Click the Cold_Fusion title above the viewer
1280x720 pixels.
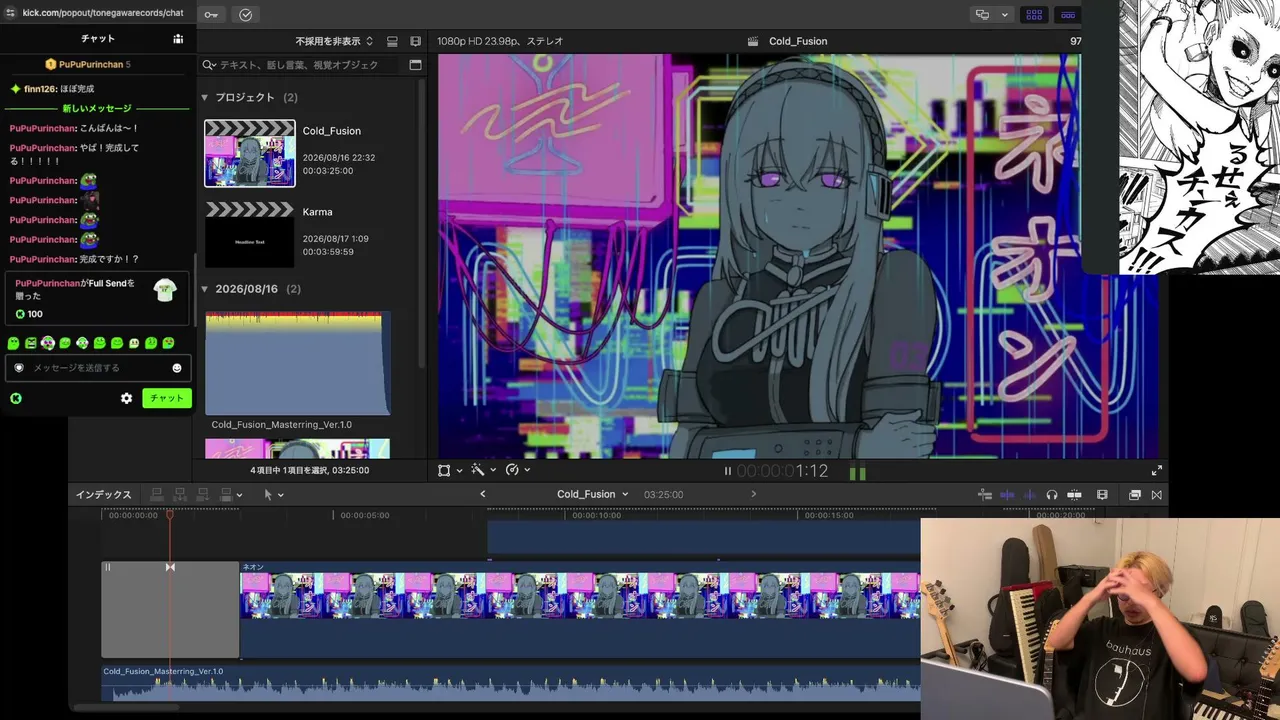(797, 41)
